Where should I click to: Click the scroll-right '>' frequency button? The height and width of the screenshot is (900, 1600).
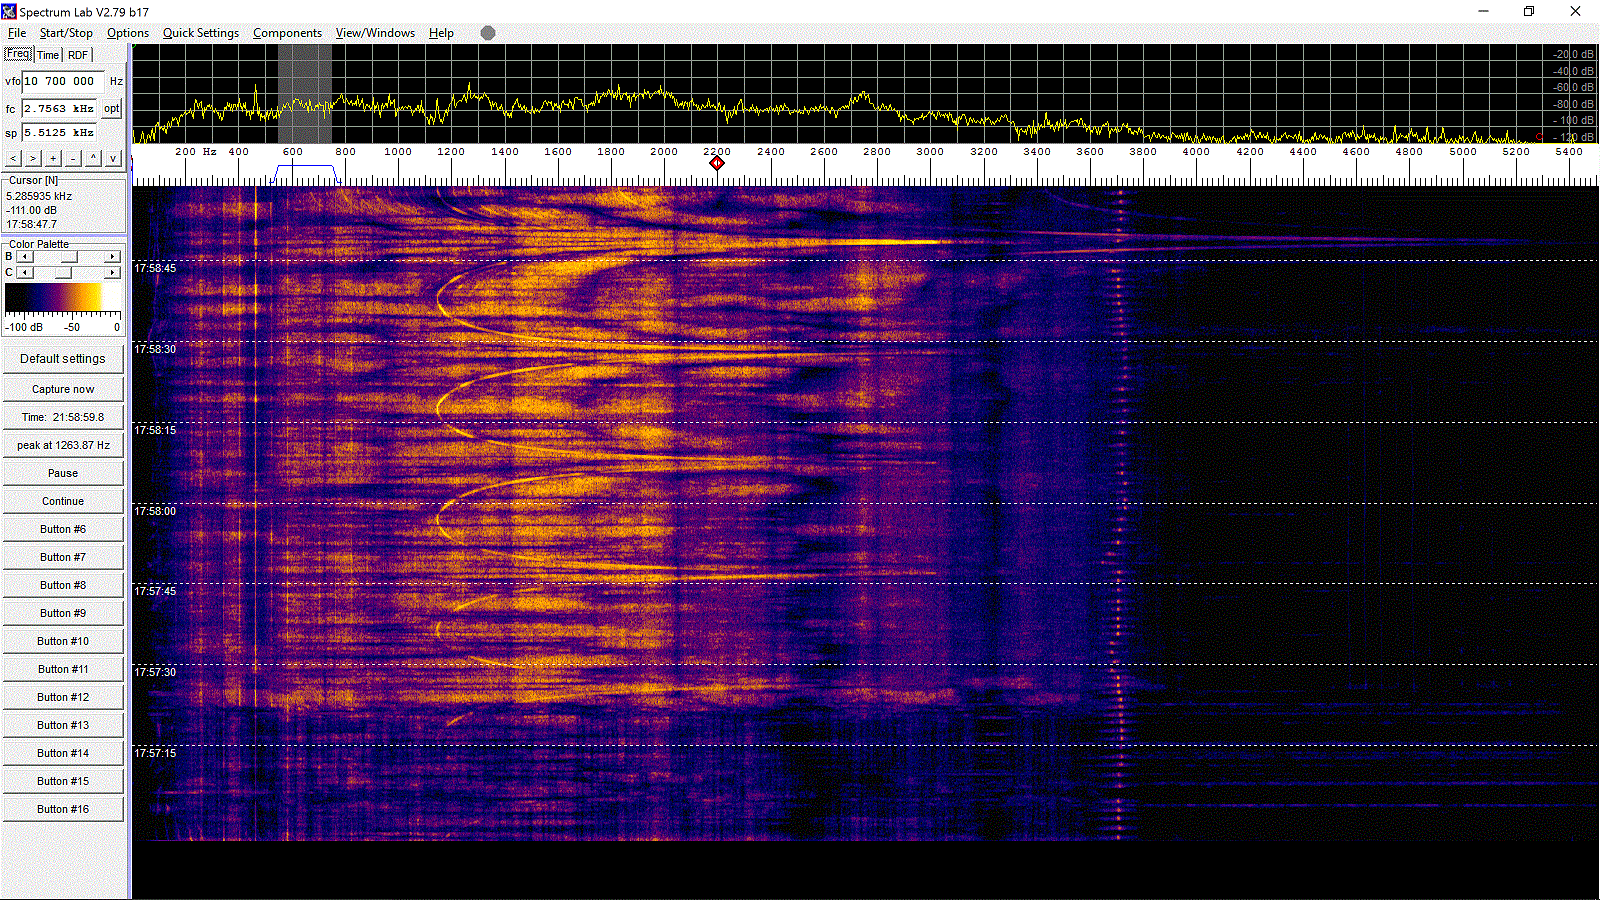[33, 158]
